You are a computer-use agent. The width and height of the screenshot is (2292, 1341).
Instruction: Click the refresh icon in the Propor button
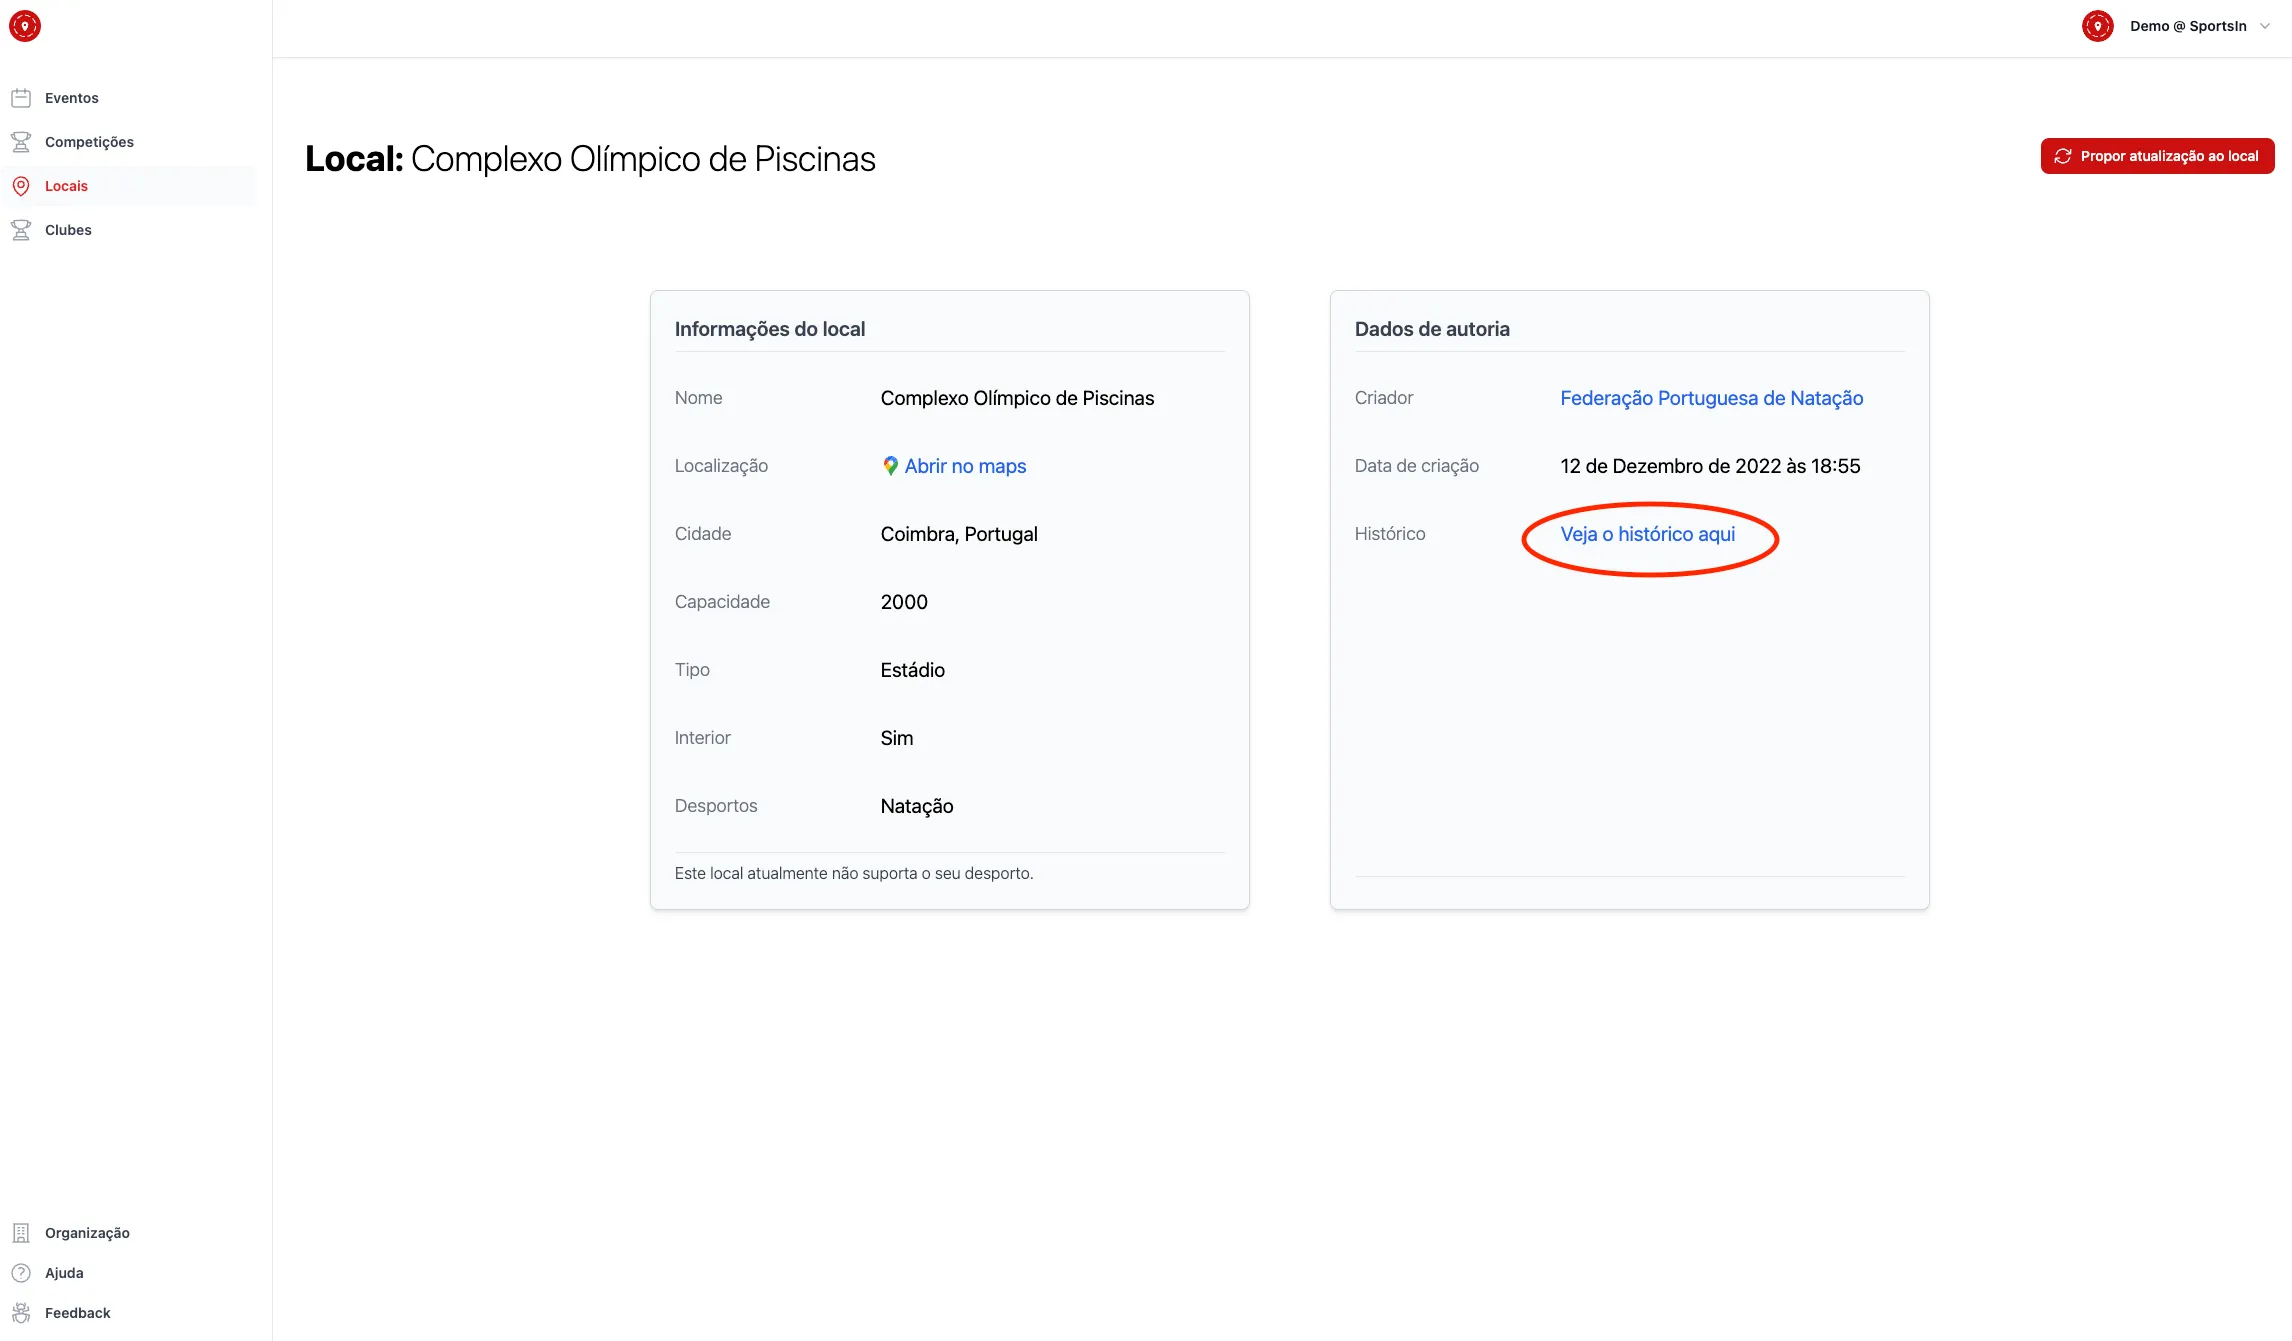click(2062, 156)
